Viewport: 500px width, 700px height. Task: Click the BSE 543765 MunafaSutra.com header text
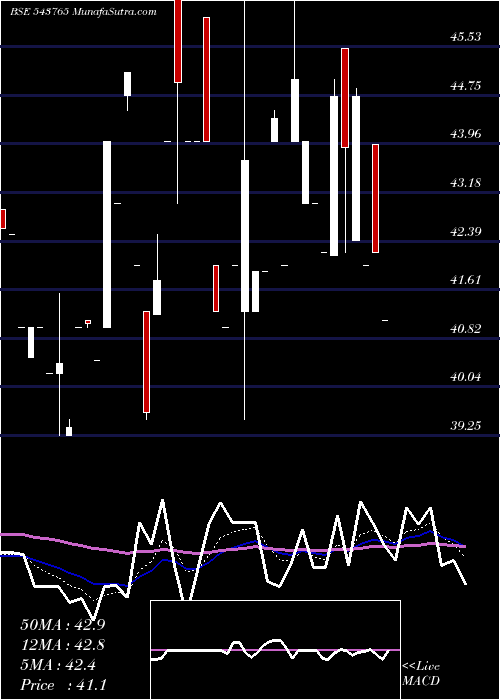pyautogui.click(x=83, y=12)
